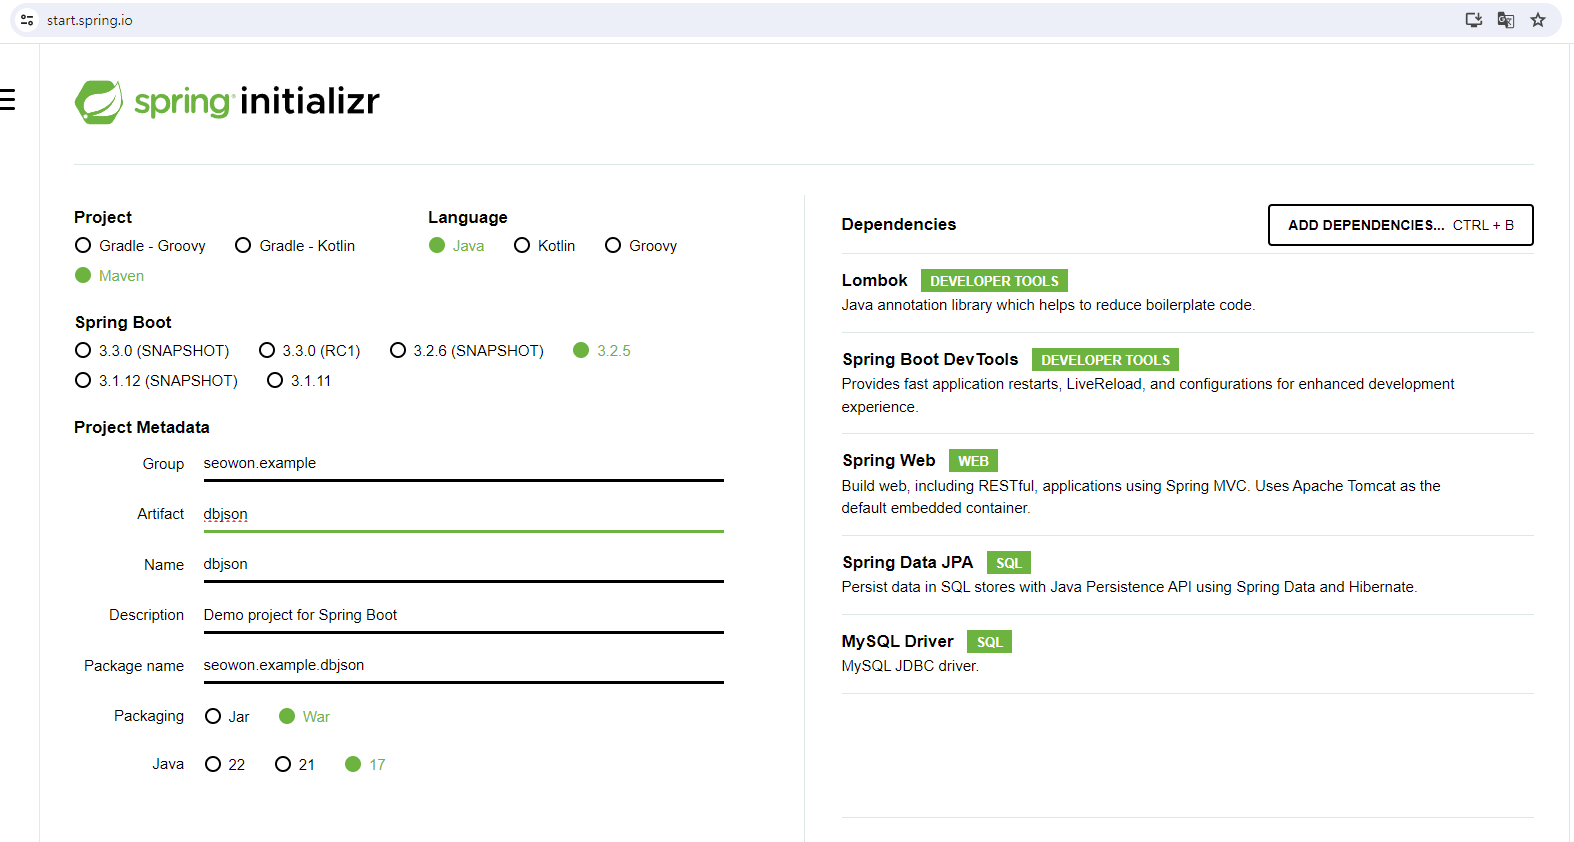Click the install app icon in address bar
Viewport: 1574px width, 842px height.
tap(1473, 20)
